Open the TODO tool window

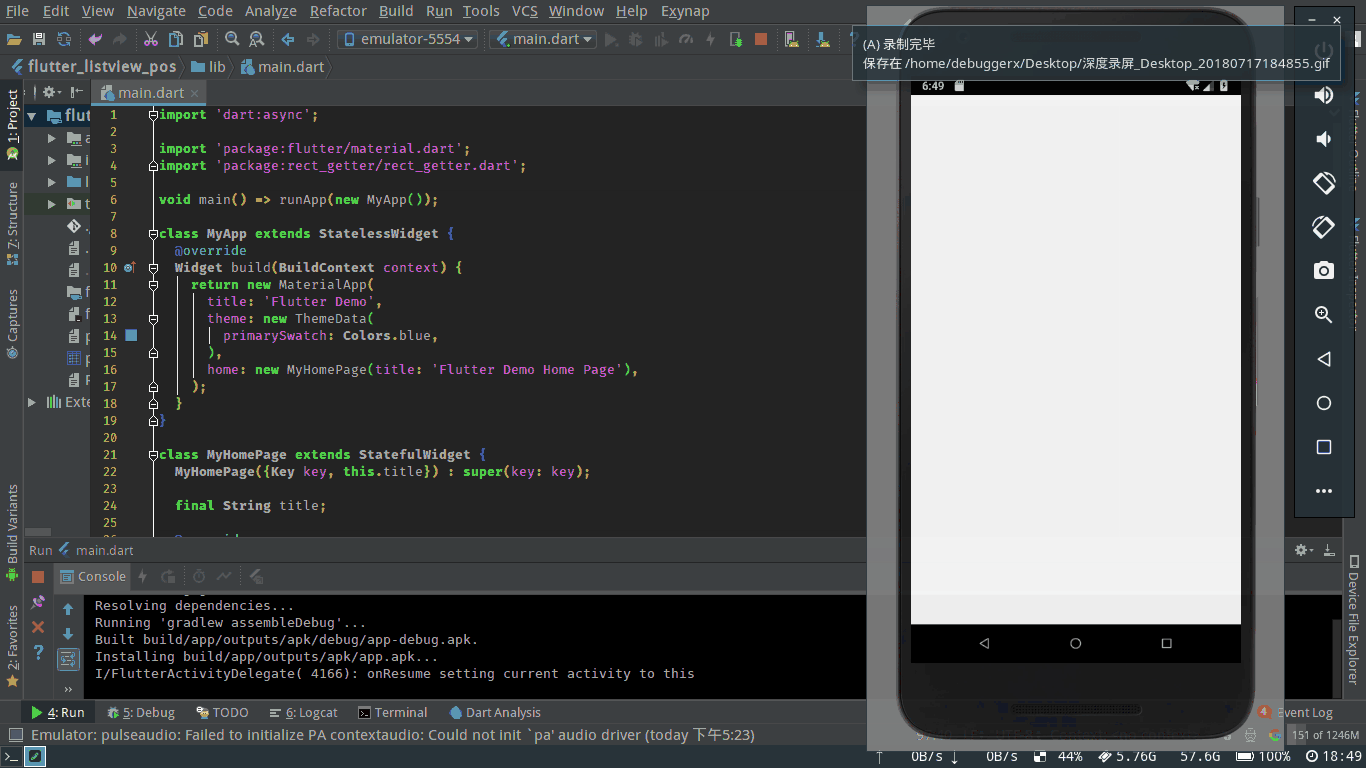coord(222,712)
